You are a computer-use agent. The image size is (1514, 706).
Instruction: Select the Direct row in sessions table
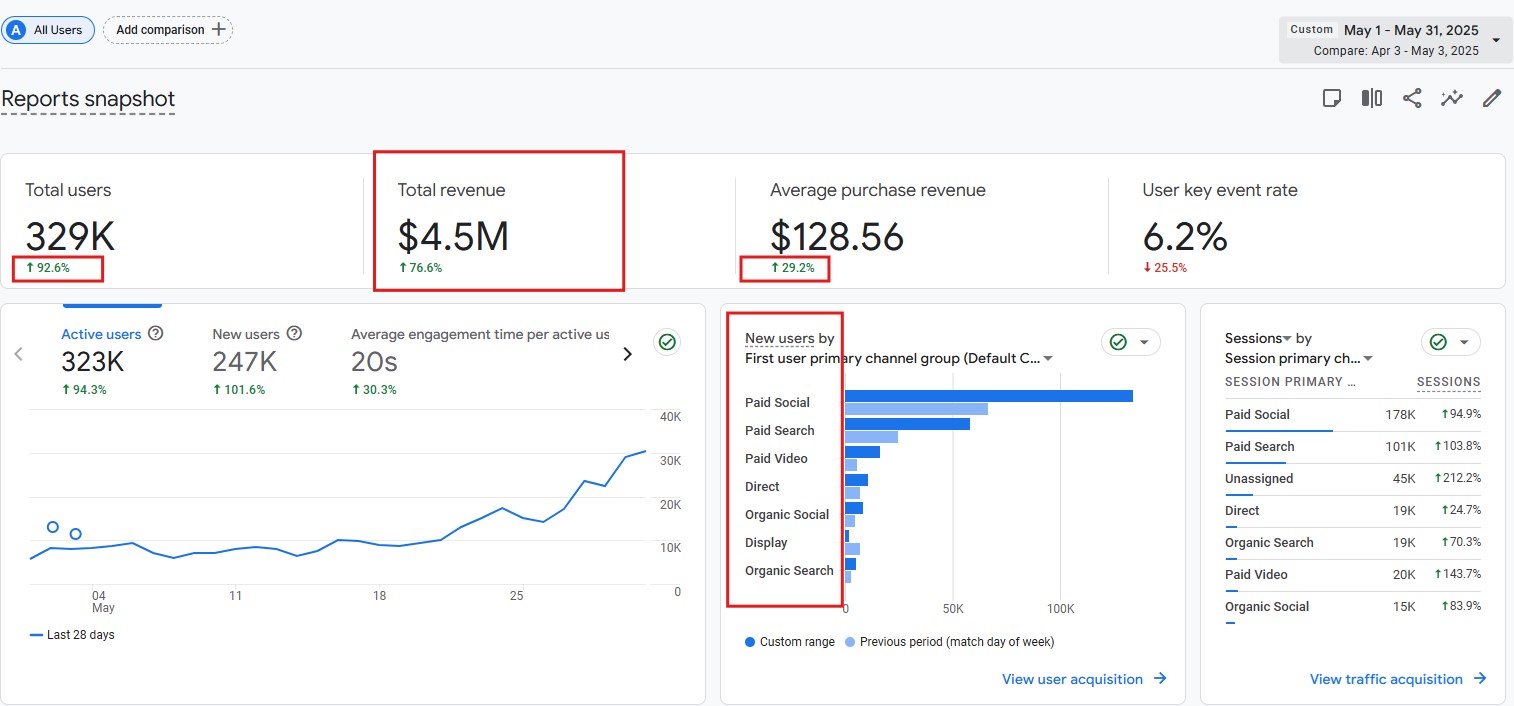coord(1353,511)
